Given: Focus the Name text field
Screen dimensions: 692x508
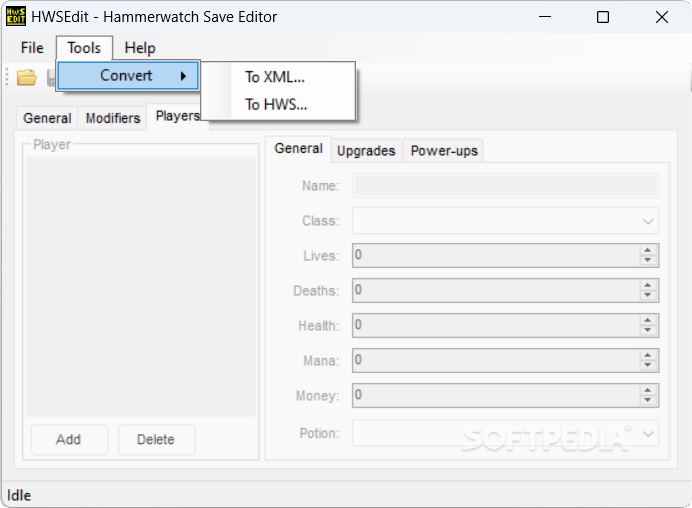Looking at the screenshot, I should click(505, 185).
